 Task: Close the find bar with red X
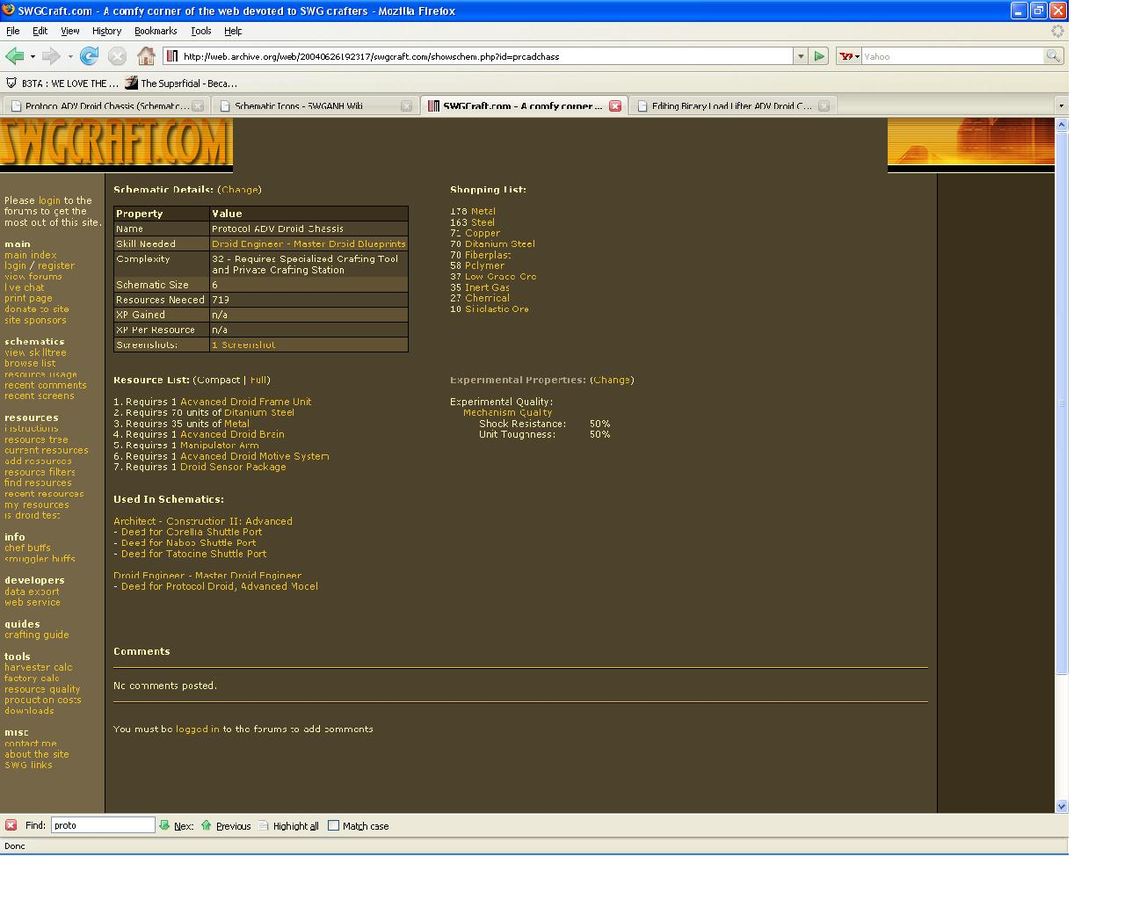pyautogui.click(x=11, y=825)
